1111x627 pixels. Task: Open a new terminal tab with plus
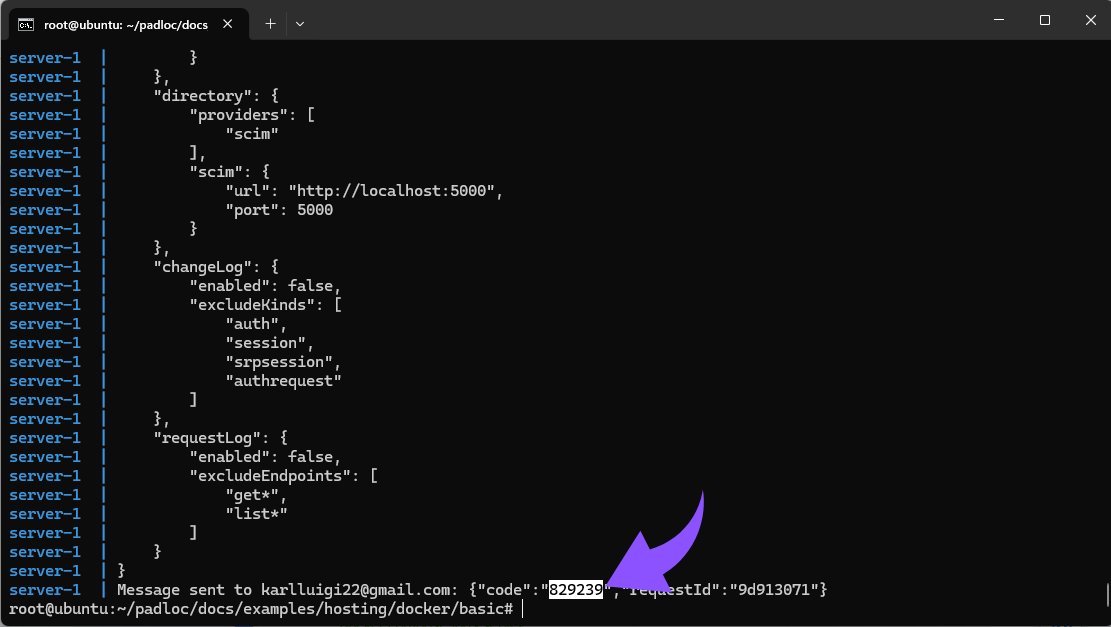(270, 23)
